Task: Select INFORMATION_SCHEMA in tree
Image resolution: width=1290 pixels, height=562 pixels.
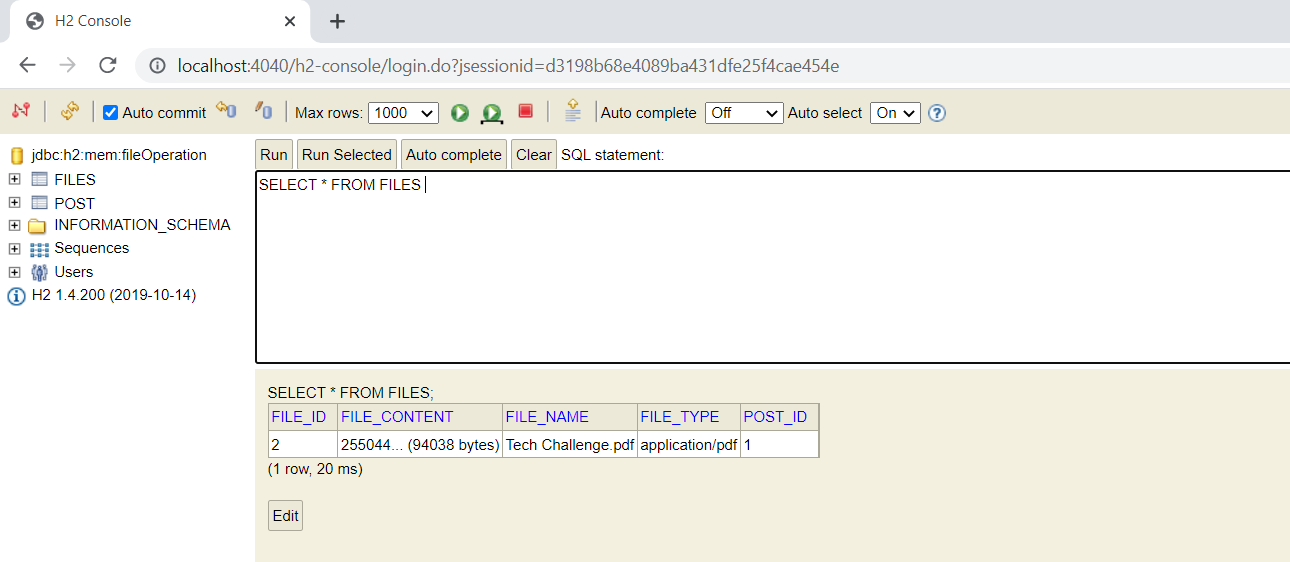Action: (x=142, y=225)
